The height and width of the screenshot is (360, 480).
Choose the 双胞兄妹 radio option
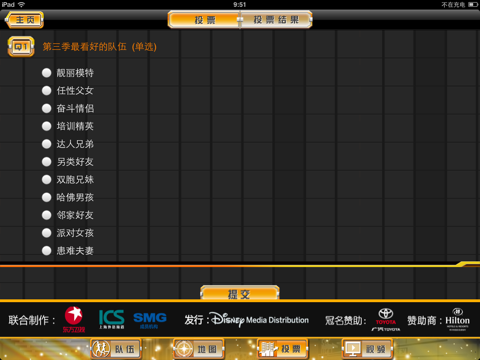pyautogui.click(x=46, y=179)
